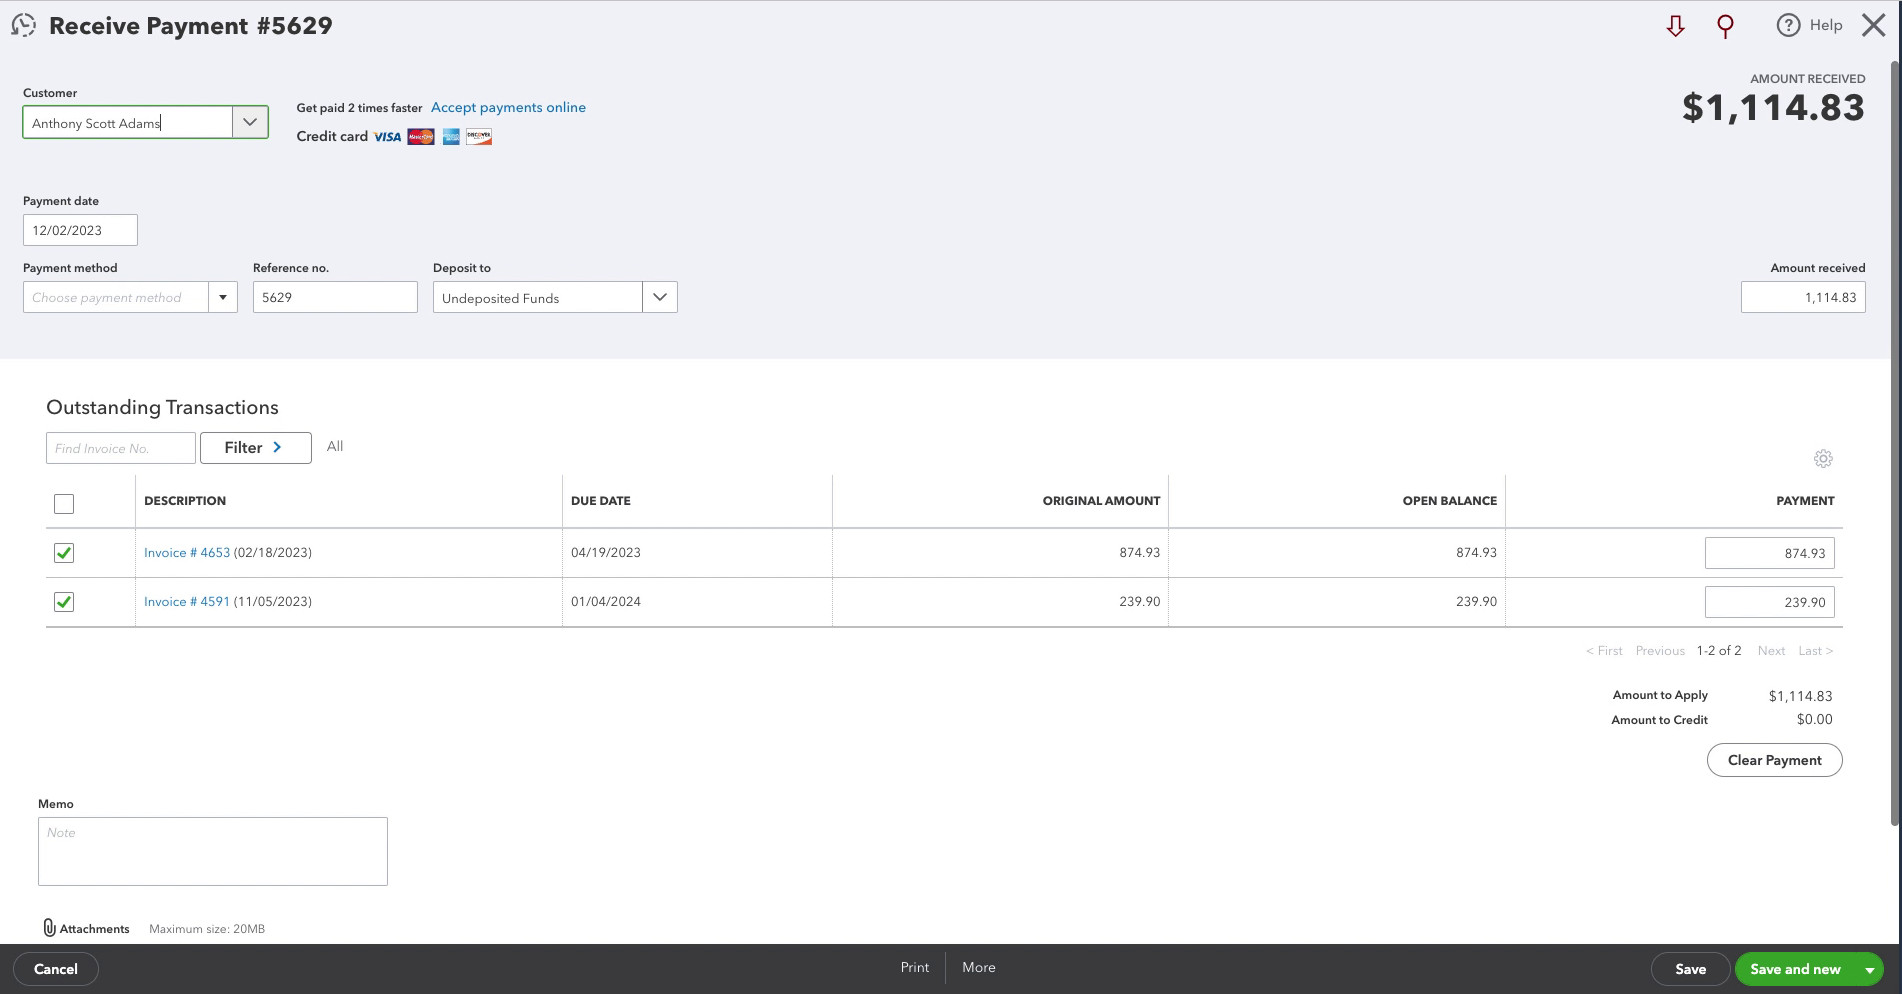
Task: Open Invoice # 4653 link
Action: 187,552
